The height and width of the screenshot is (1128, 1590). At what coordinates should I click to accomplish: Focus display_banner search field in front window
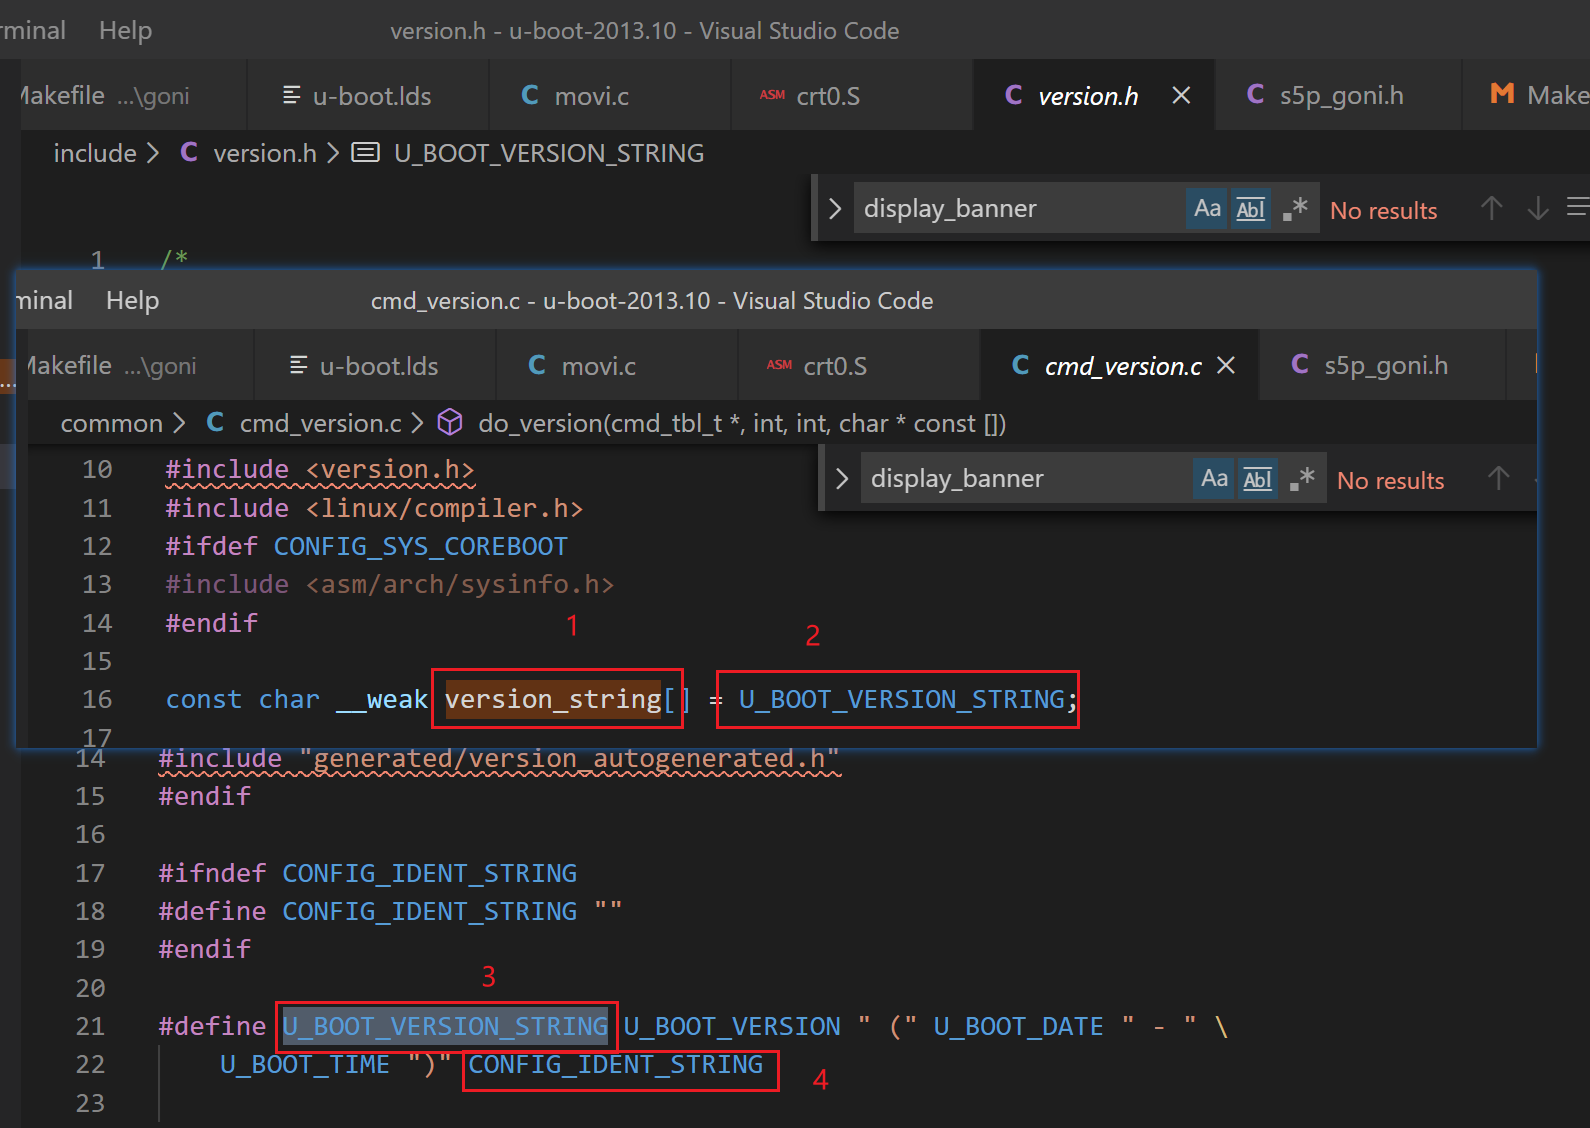(x=1027, y=479)
